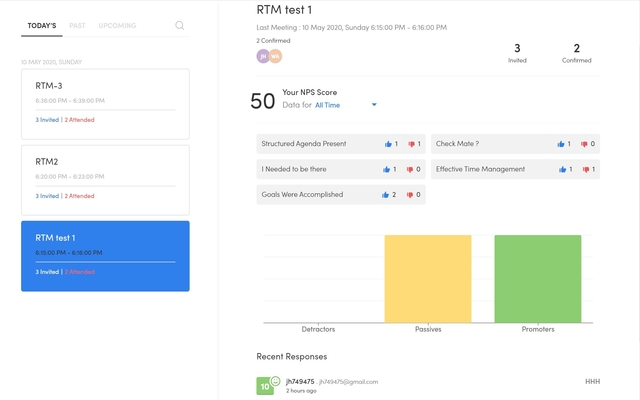Click the dropdown arrow next to All Time
The height and width of the screenshot is (400, 640).
pos(374,105)
